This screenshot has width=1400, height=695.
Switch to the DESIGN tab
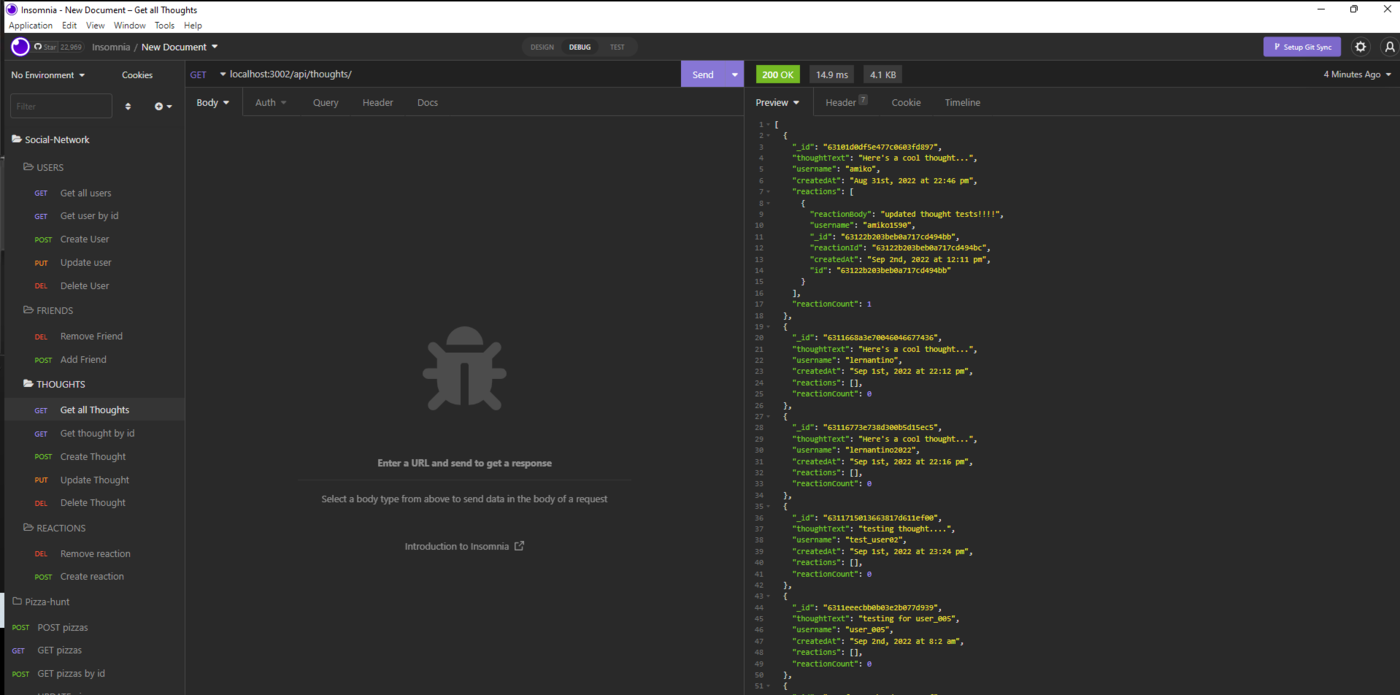tap(541, 46)
